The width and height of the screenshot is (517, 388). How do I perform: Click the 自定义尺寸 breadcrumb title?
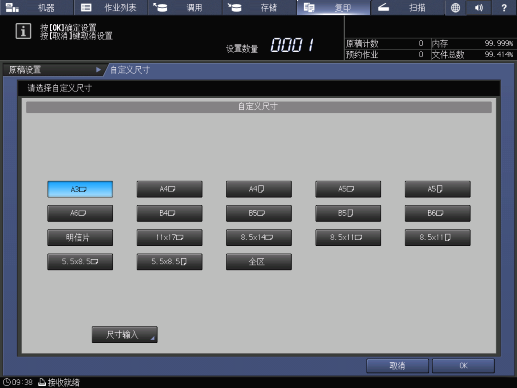130,70
